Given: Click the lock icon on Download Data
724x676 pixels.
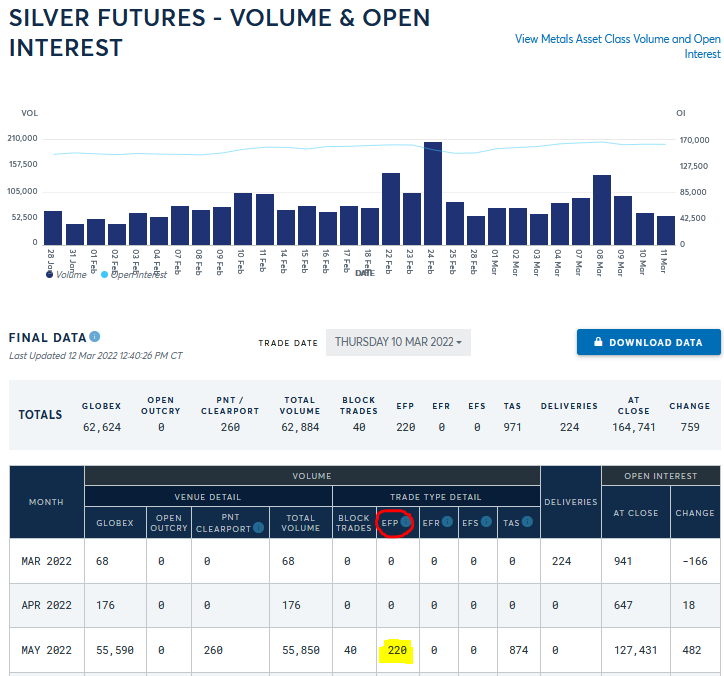Looking at the screenshot, I should 598,342.
